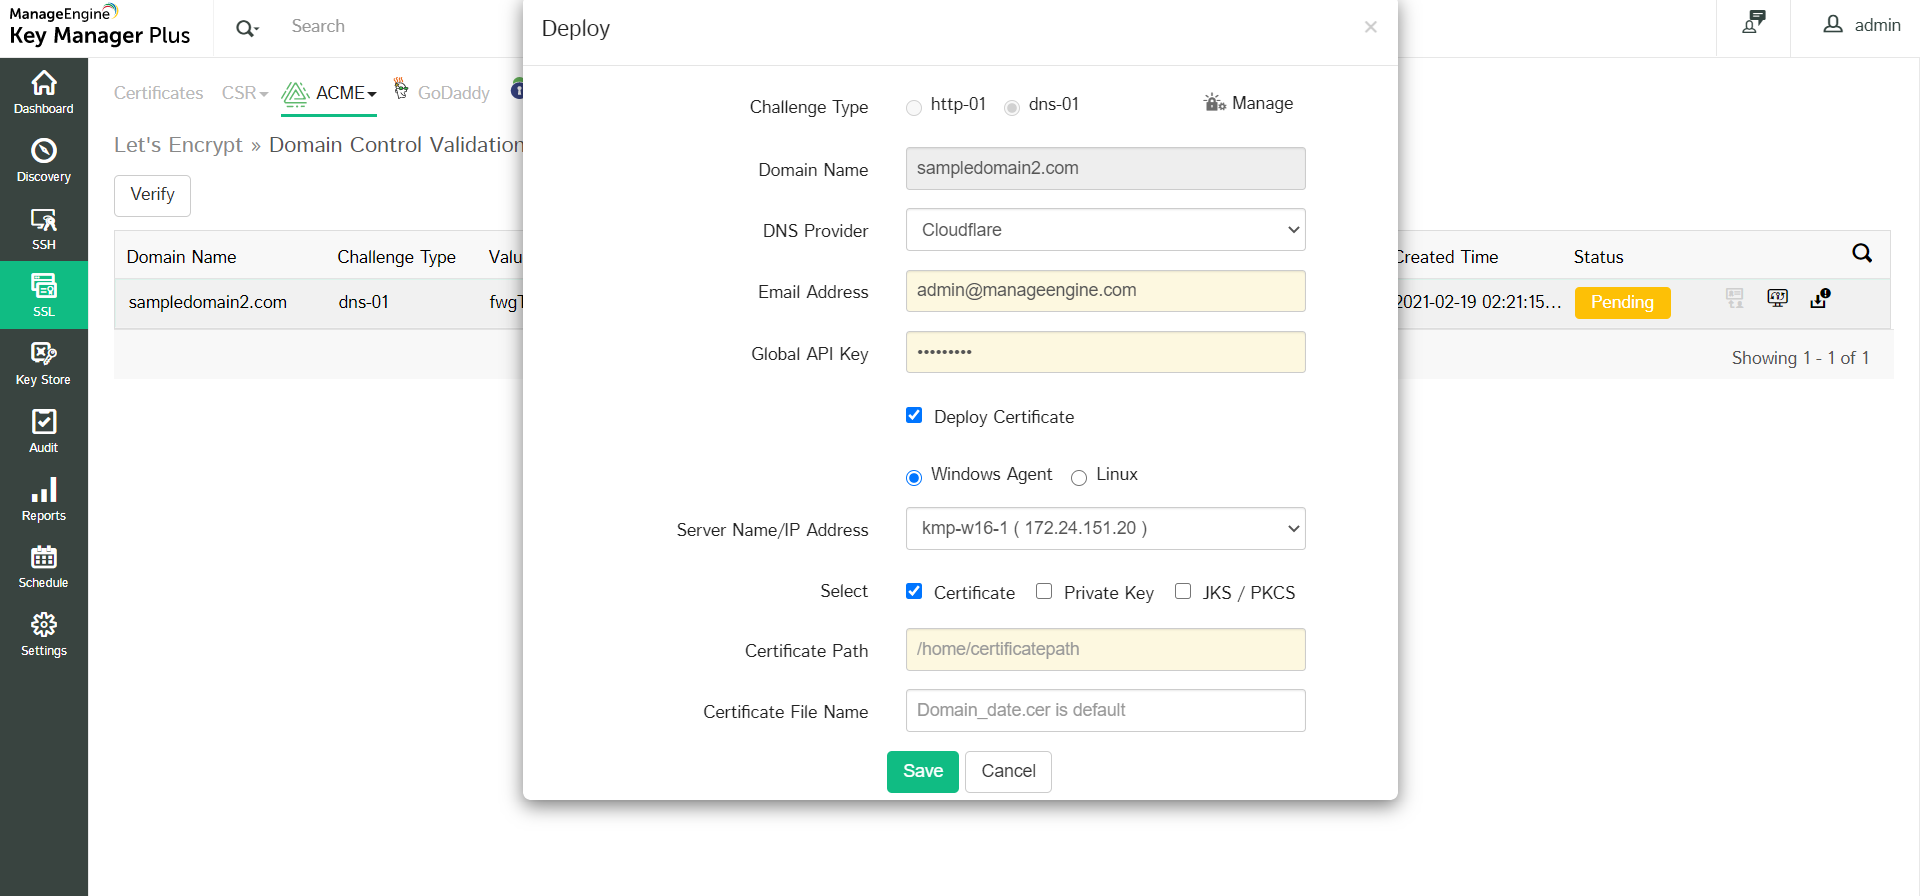Enable the Private Key checkbox

tap(1044, 591)
